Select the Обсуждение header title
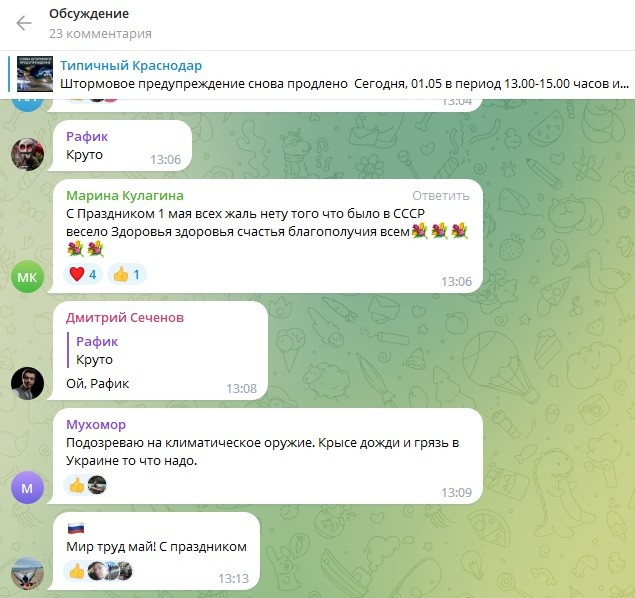This screenshot has width=635, height=598. pyautogui.click(x=89, y=14)
